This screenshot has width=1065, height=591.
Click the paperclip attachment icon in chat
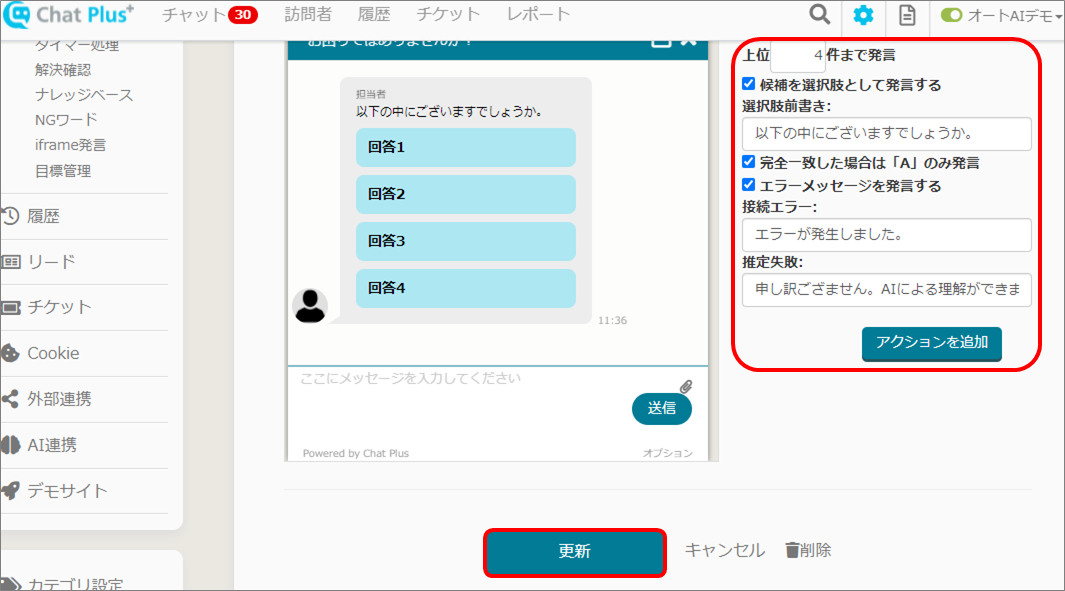tap(686, 387)
